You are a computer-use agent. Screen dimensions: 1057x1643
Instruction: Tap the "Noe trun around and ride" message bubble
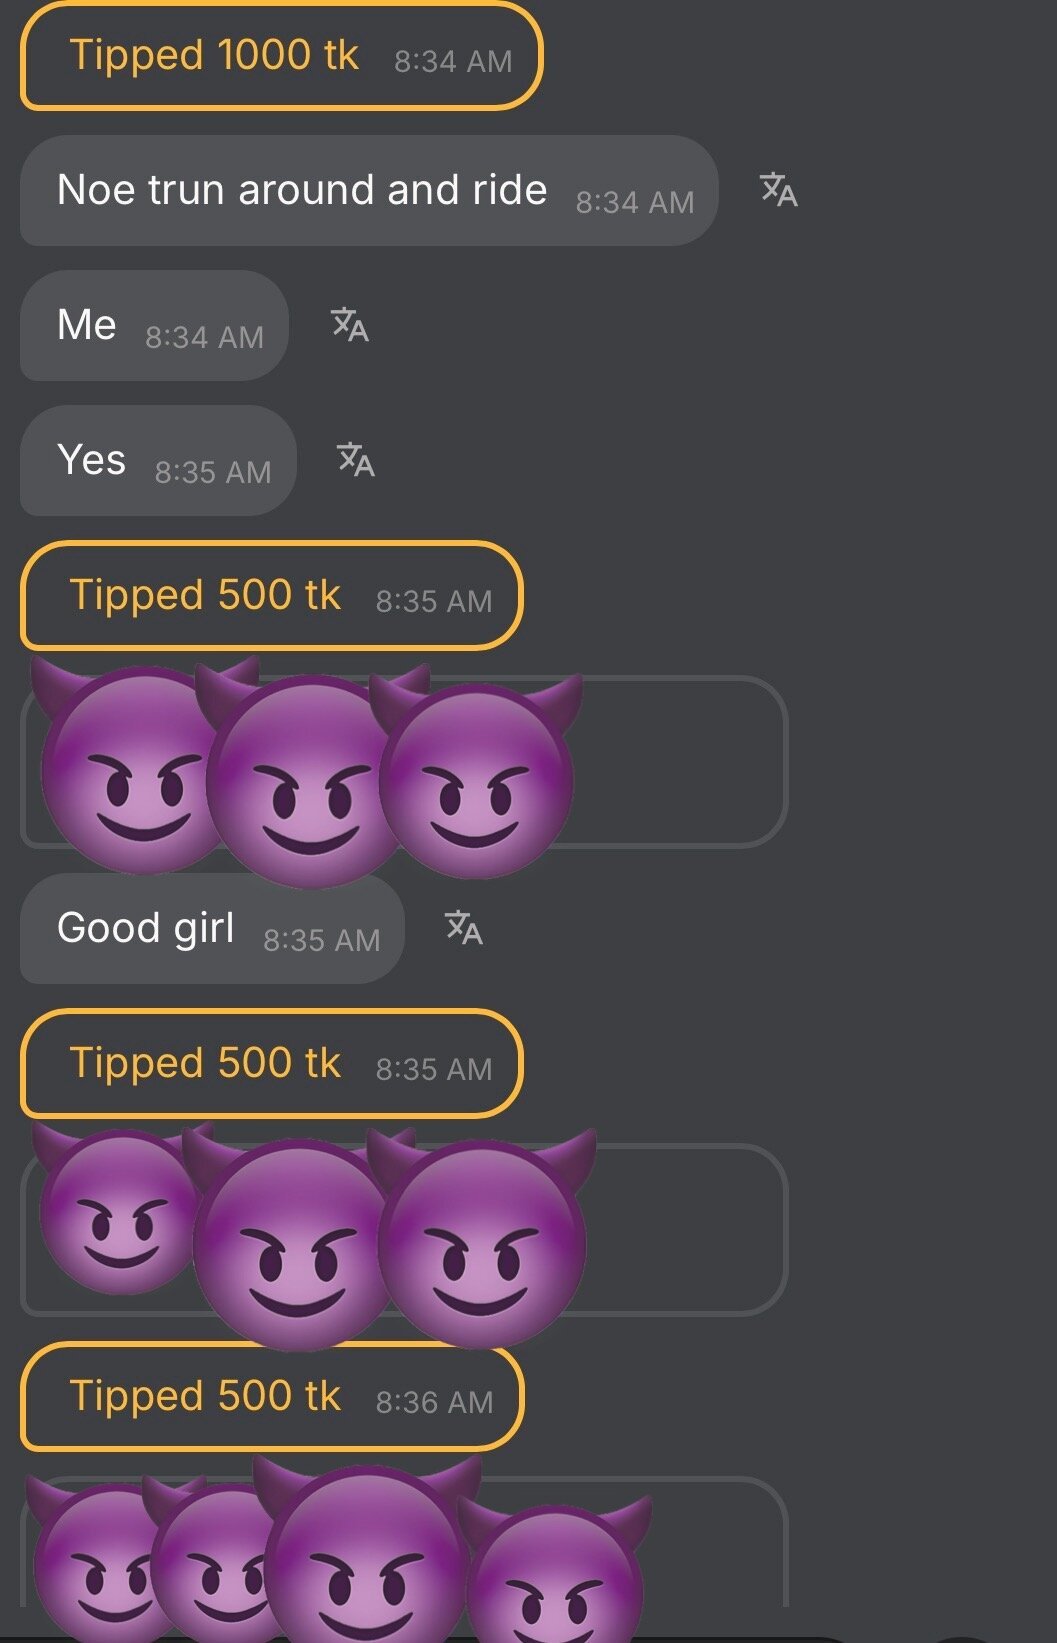point(368,191)
